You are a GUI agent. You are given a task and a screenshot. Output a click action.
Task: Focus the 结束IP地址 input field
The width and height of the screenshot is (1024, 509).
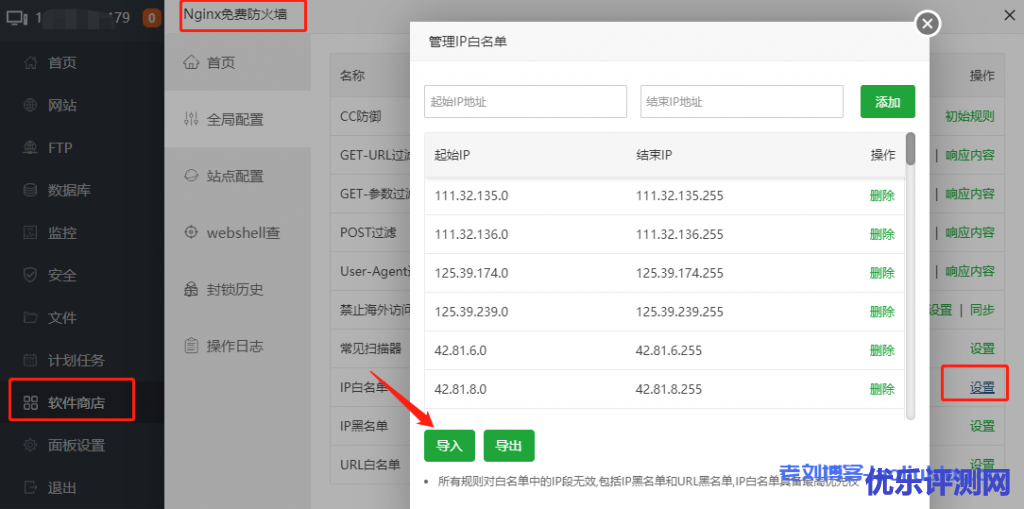tap(741, 102)
